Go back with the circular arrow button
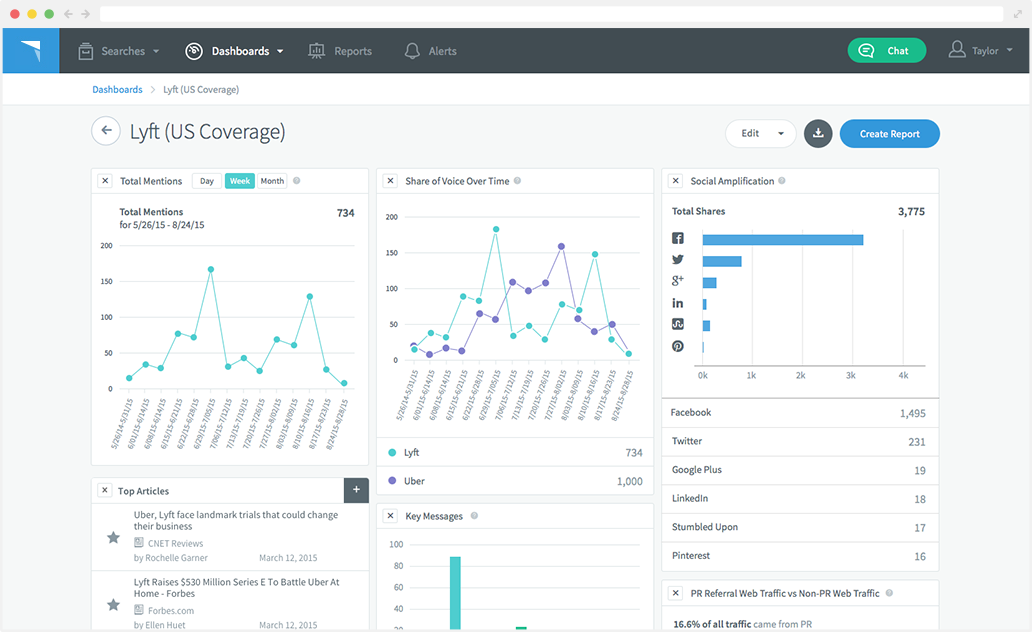This screenshot has width=1032, height=632. pos(106,131)
